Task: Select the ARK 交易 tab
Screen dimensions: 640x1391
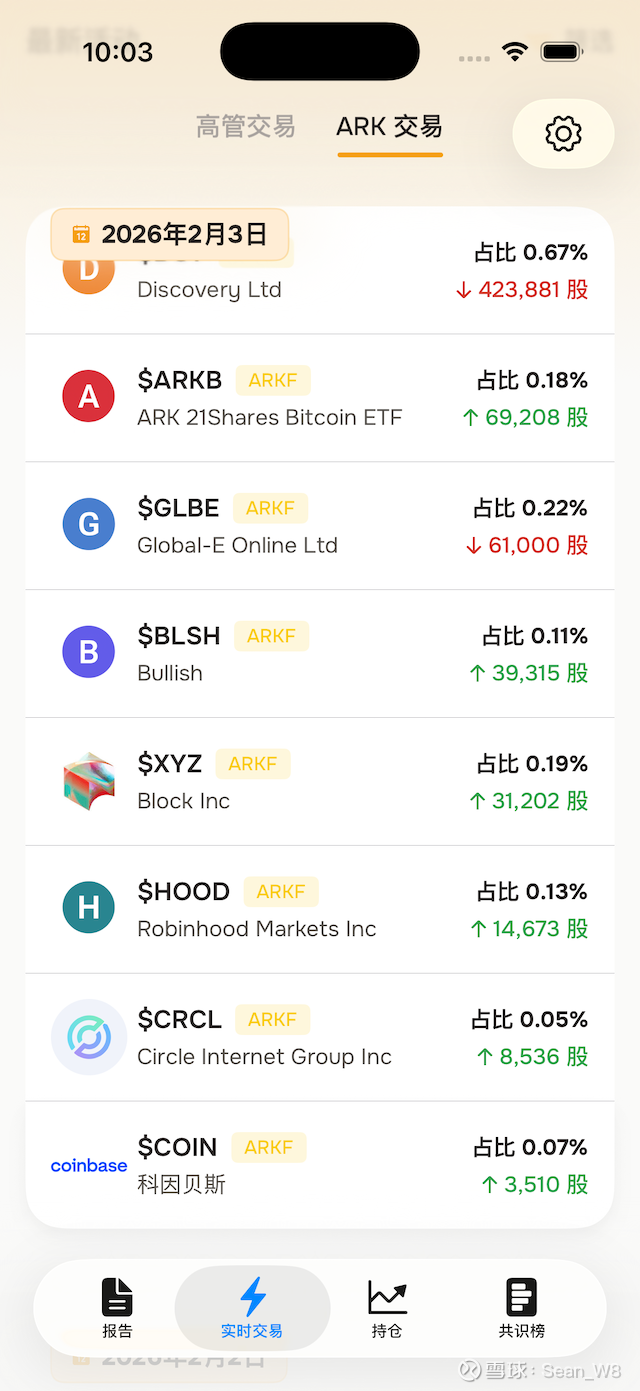Action: click(x=389, y=127)
